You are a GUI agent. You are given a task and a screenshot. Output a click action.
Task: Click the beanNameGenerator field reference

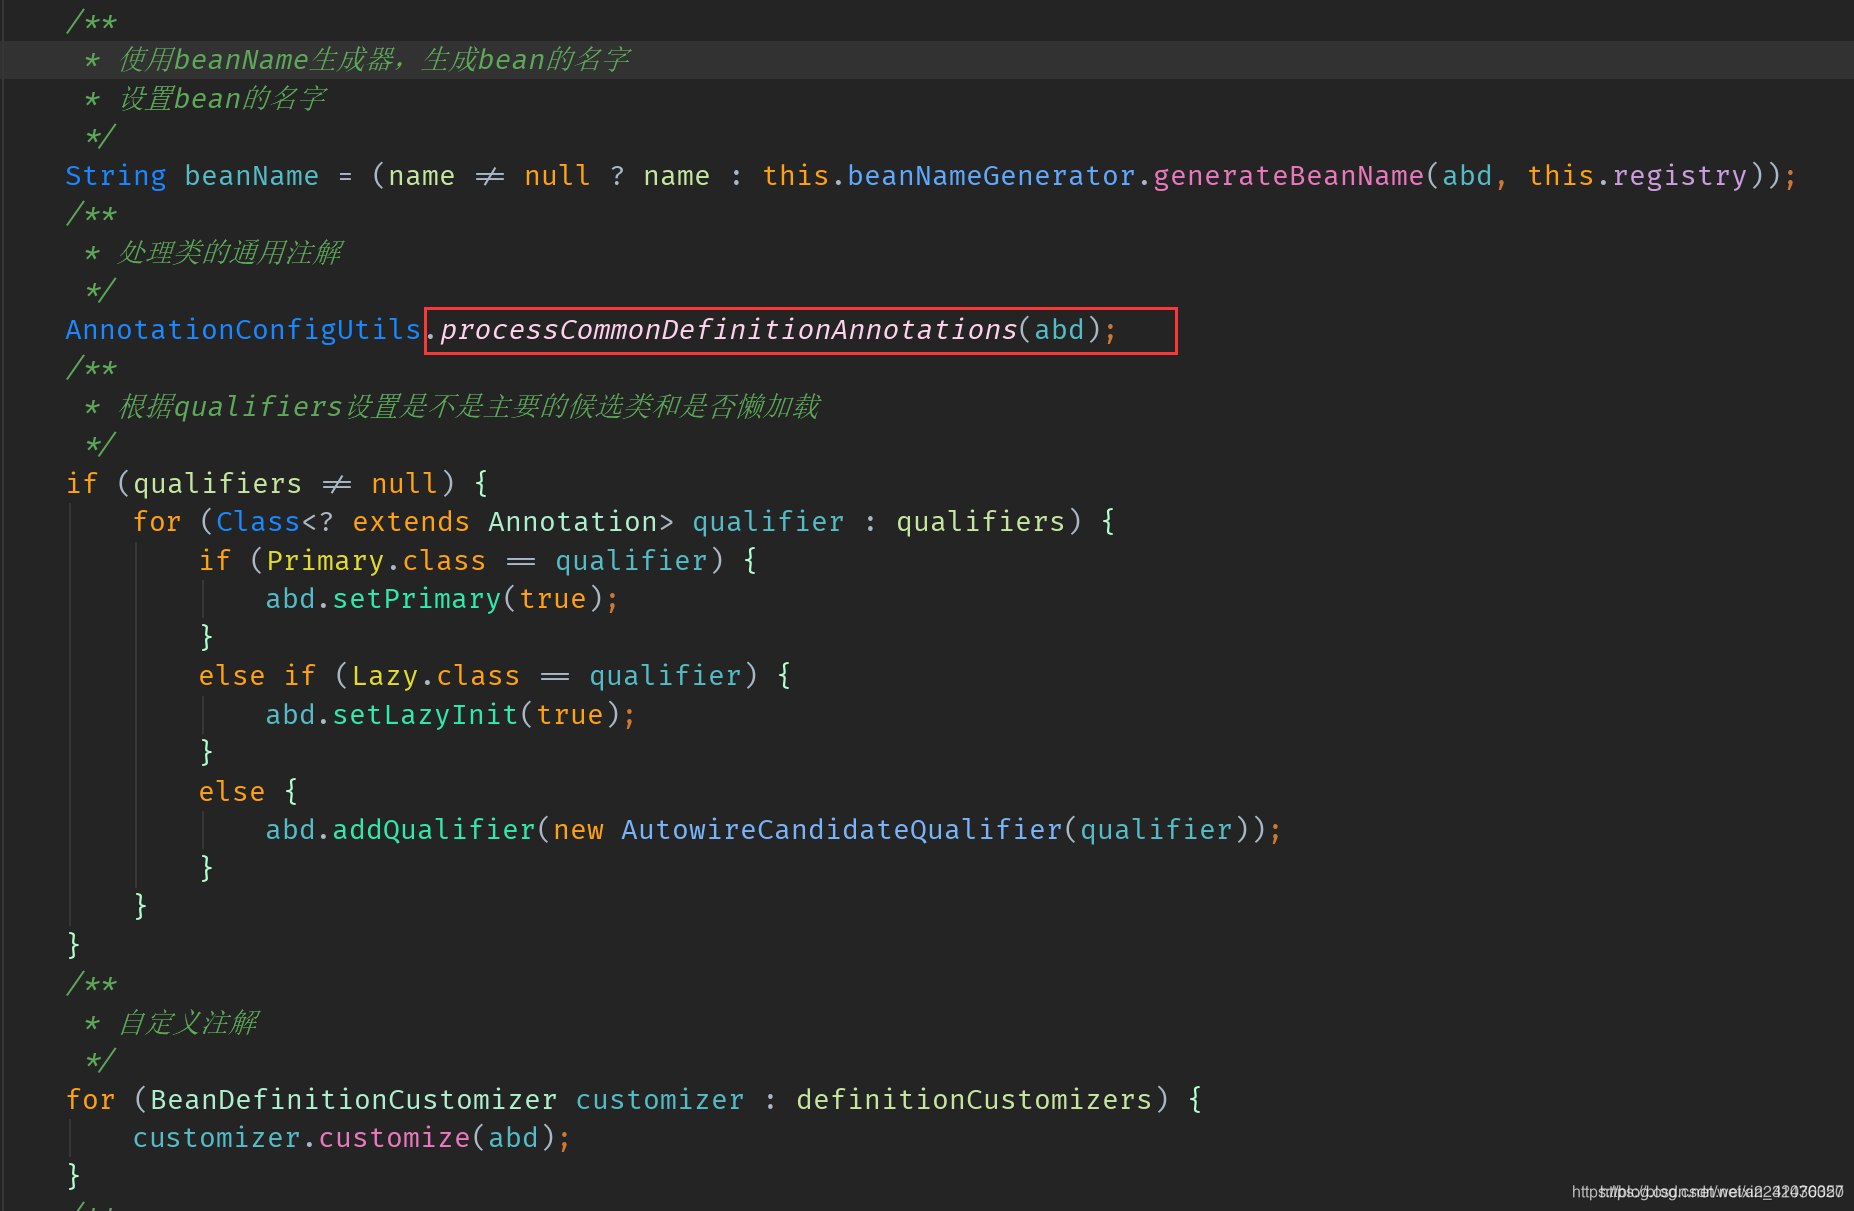991,176
